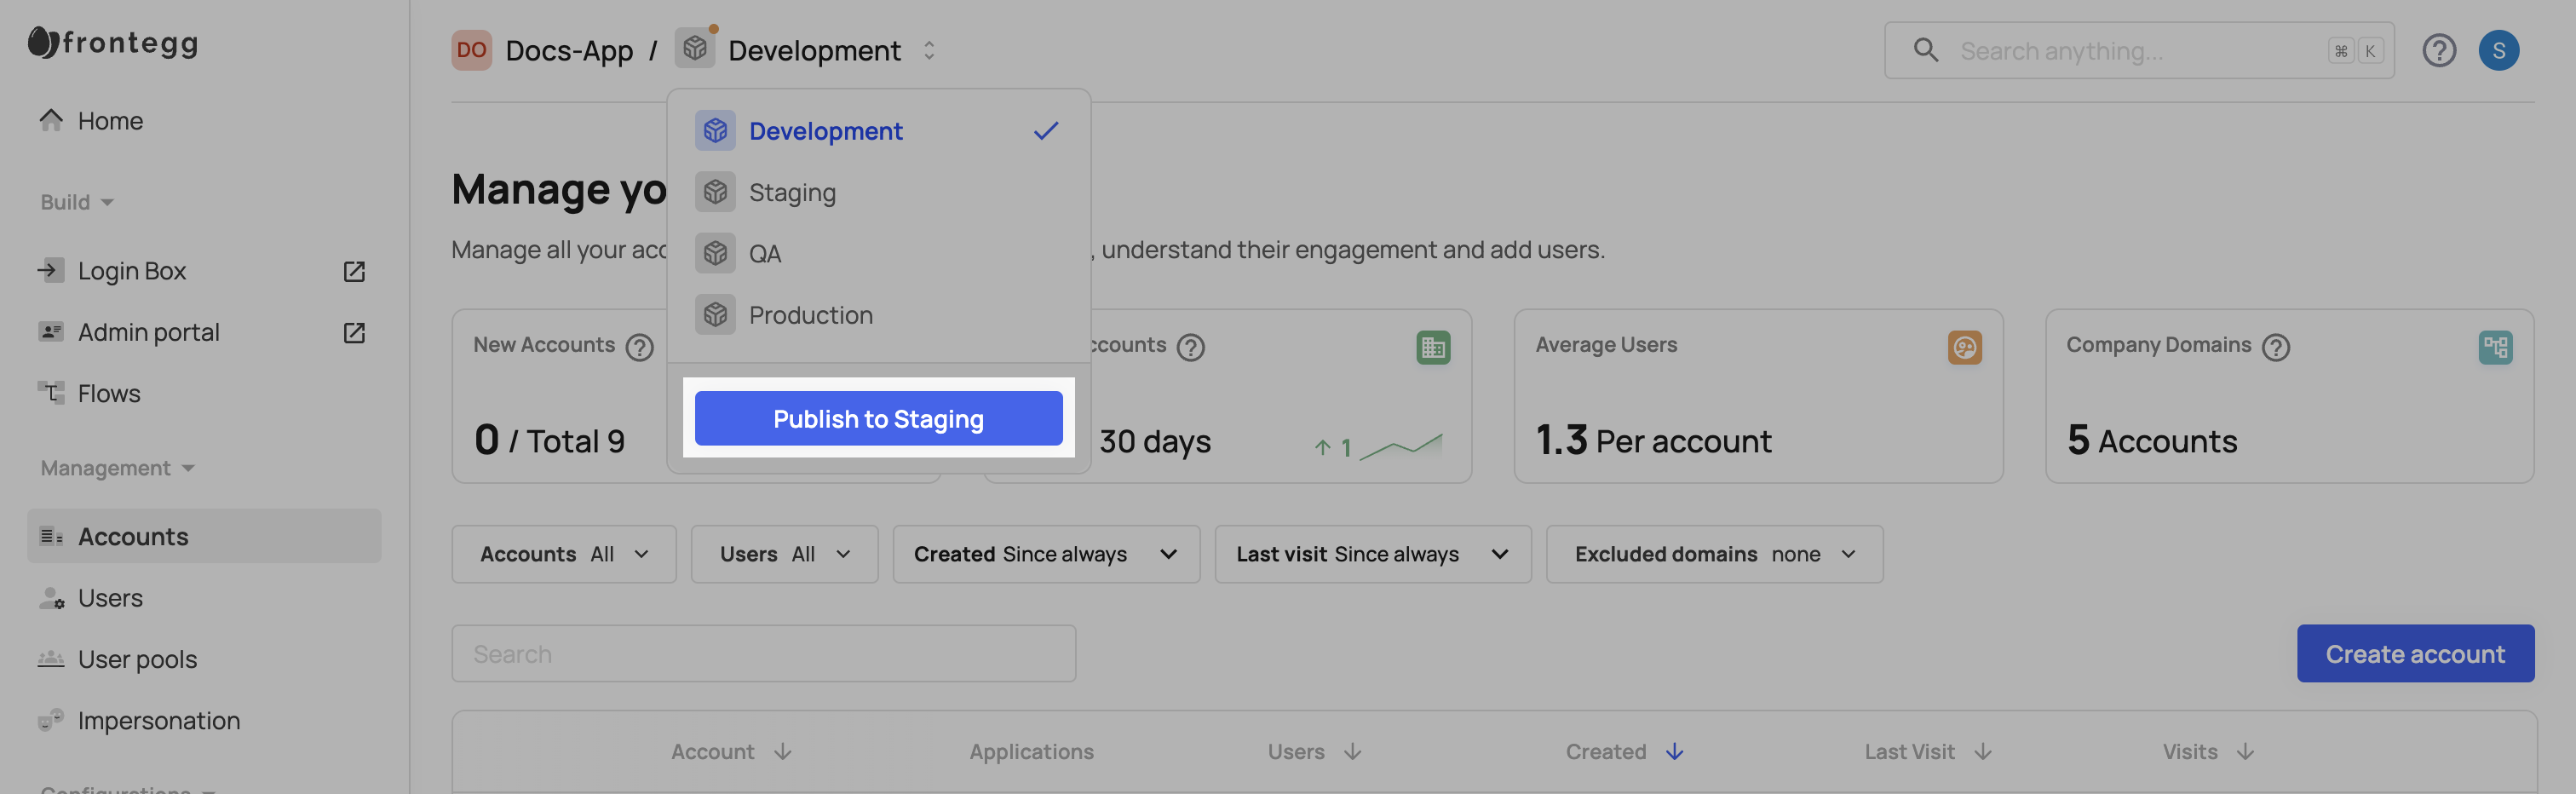Screen dimensions: 2576x794
Task: Open Admin portal external link icon
Action: coord(354,332)
